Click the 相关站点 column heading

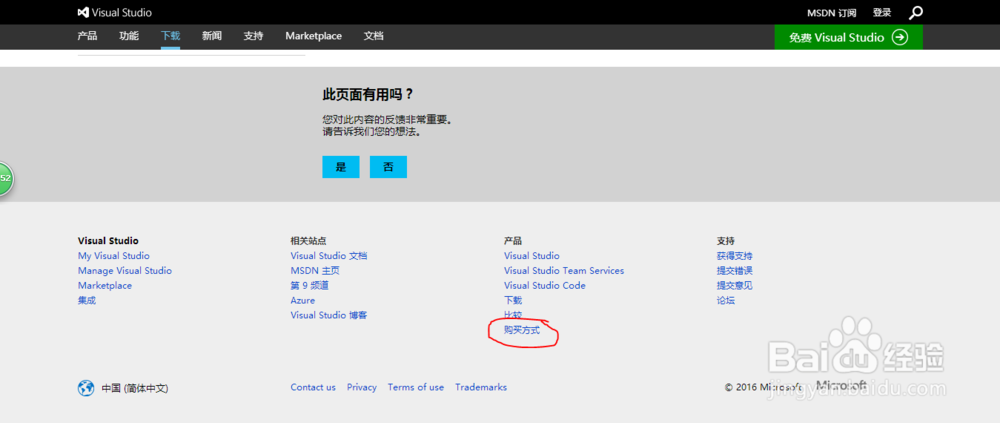tap(308, 241)
